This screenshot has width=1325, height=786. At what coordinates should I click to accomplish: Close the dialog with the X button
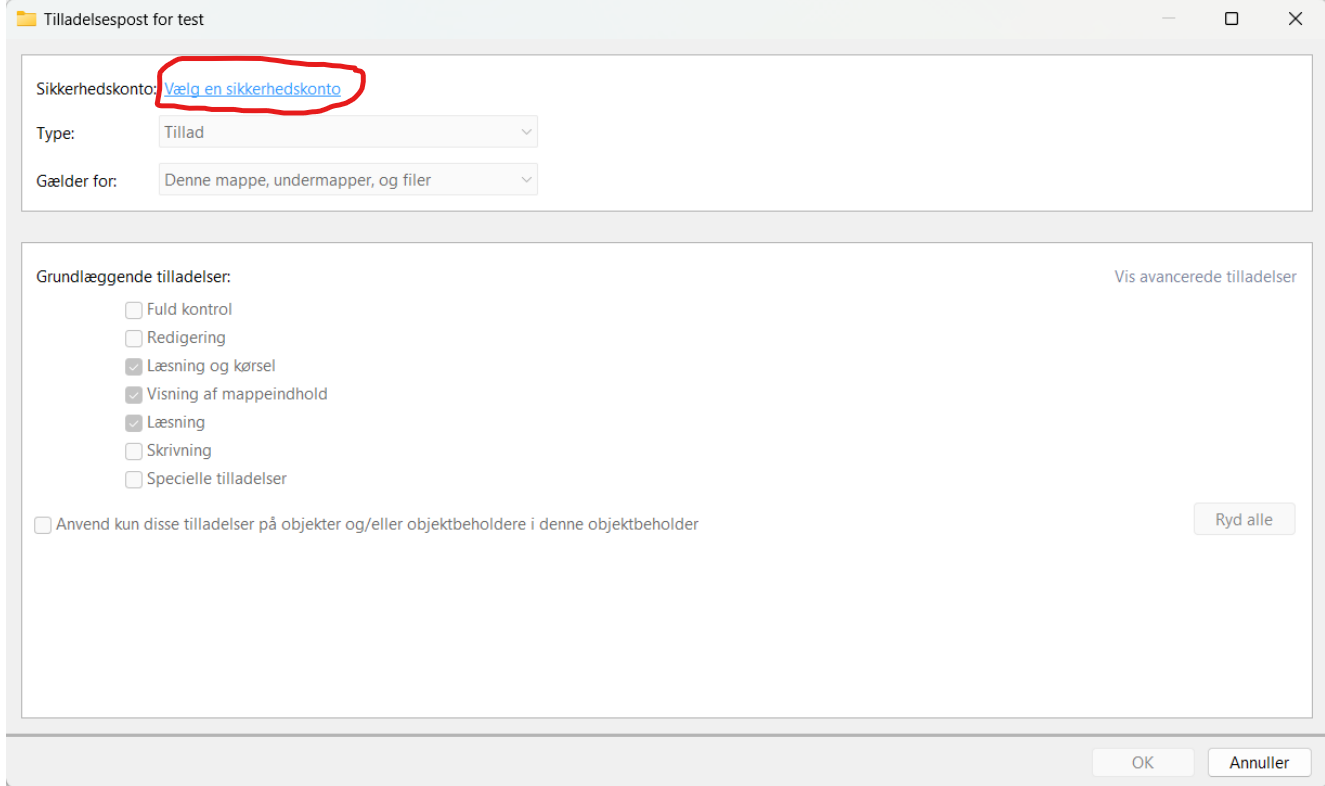[x=1295, y=19]
